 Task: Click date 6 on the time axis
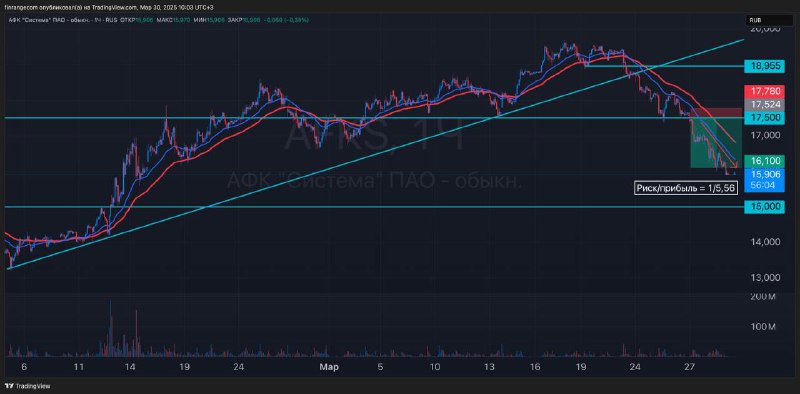[x=24, y=366]
